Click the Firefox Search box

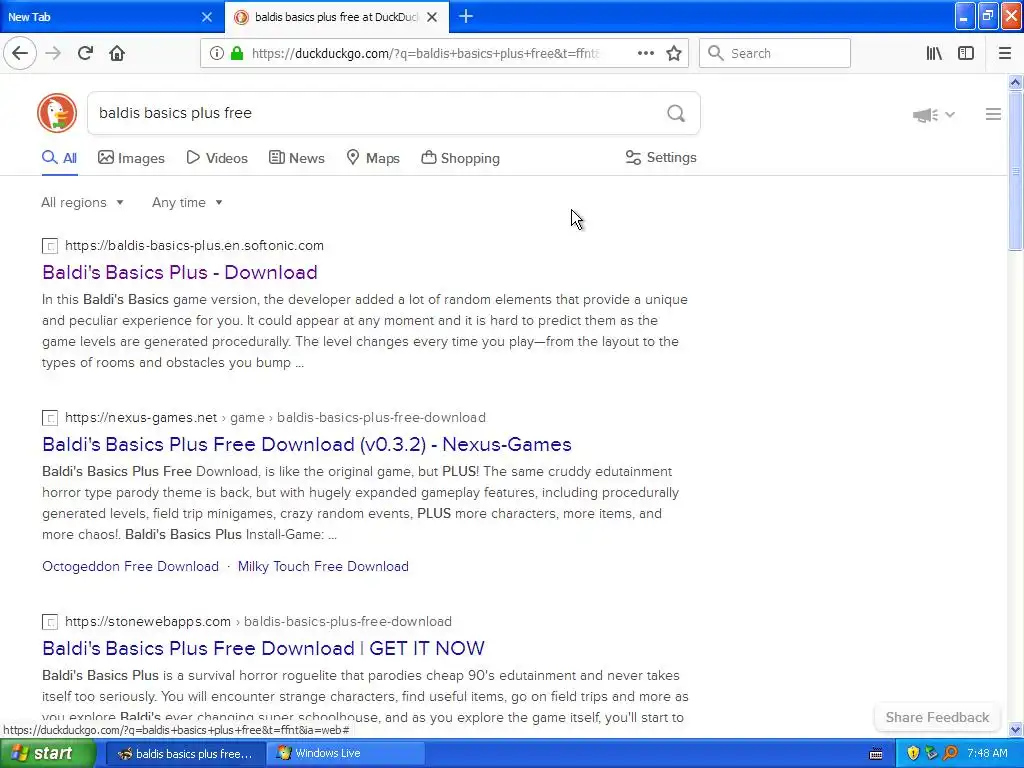tap(775, 53)
